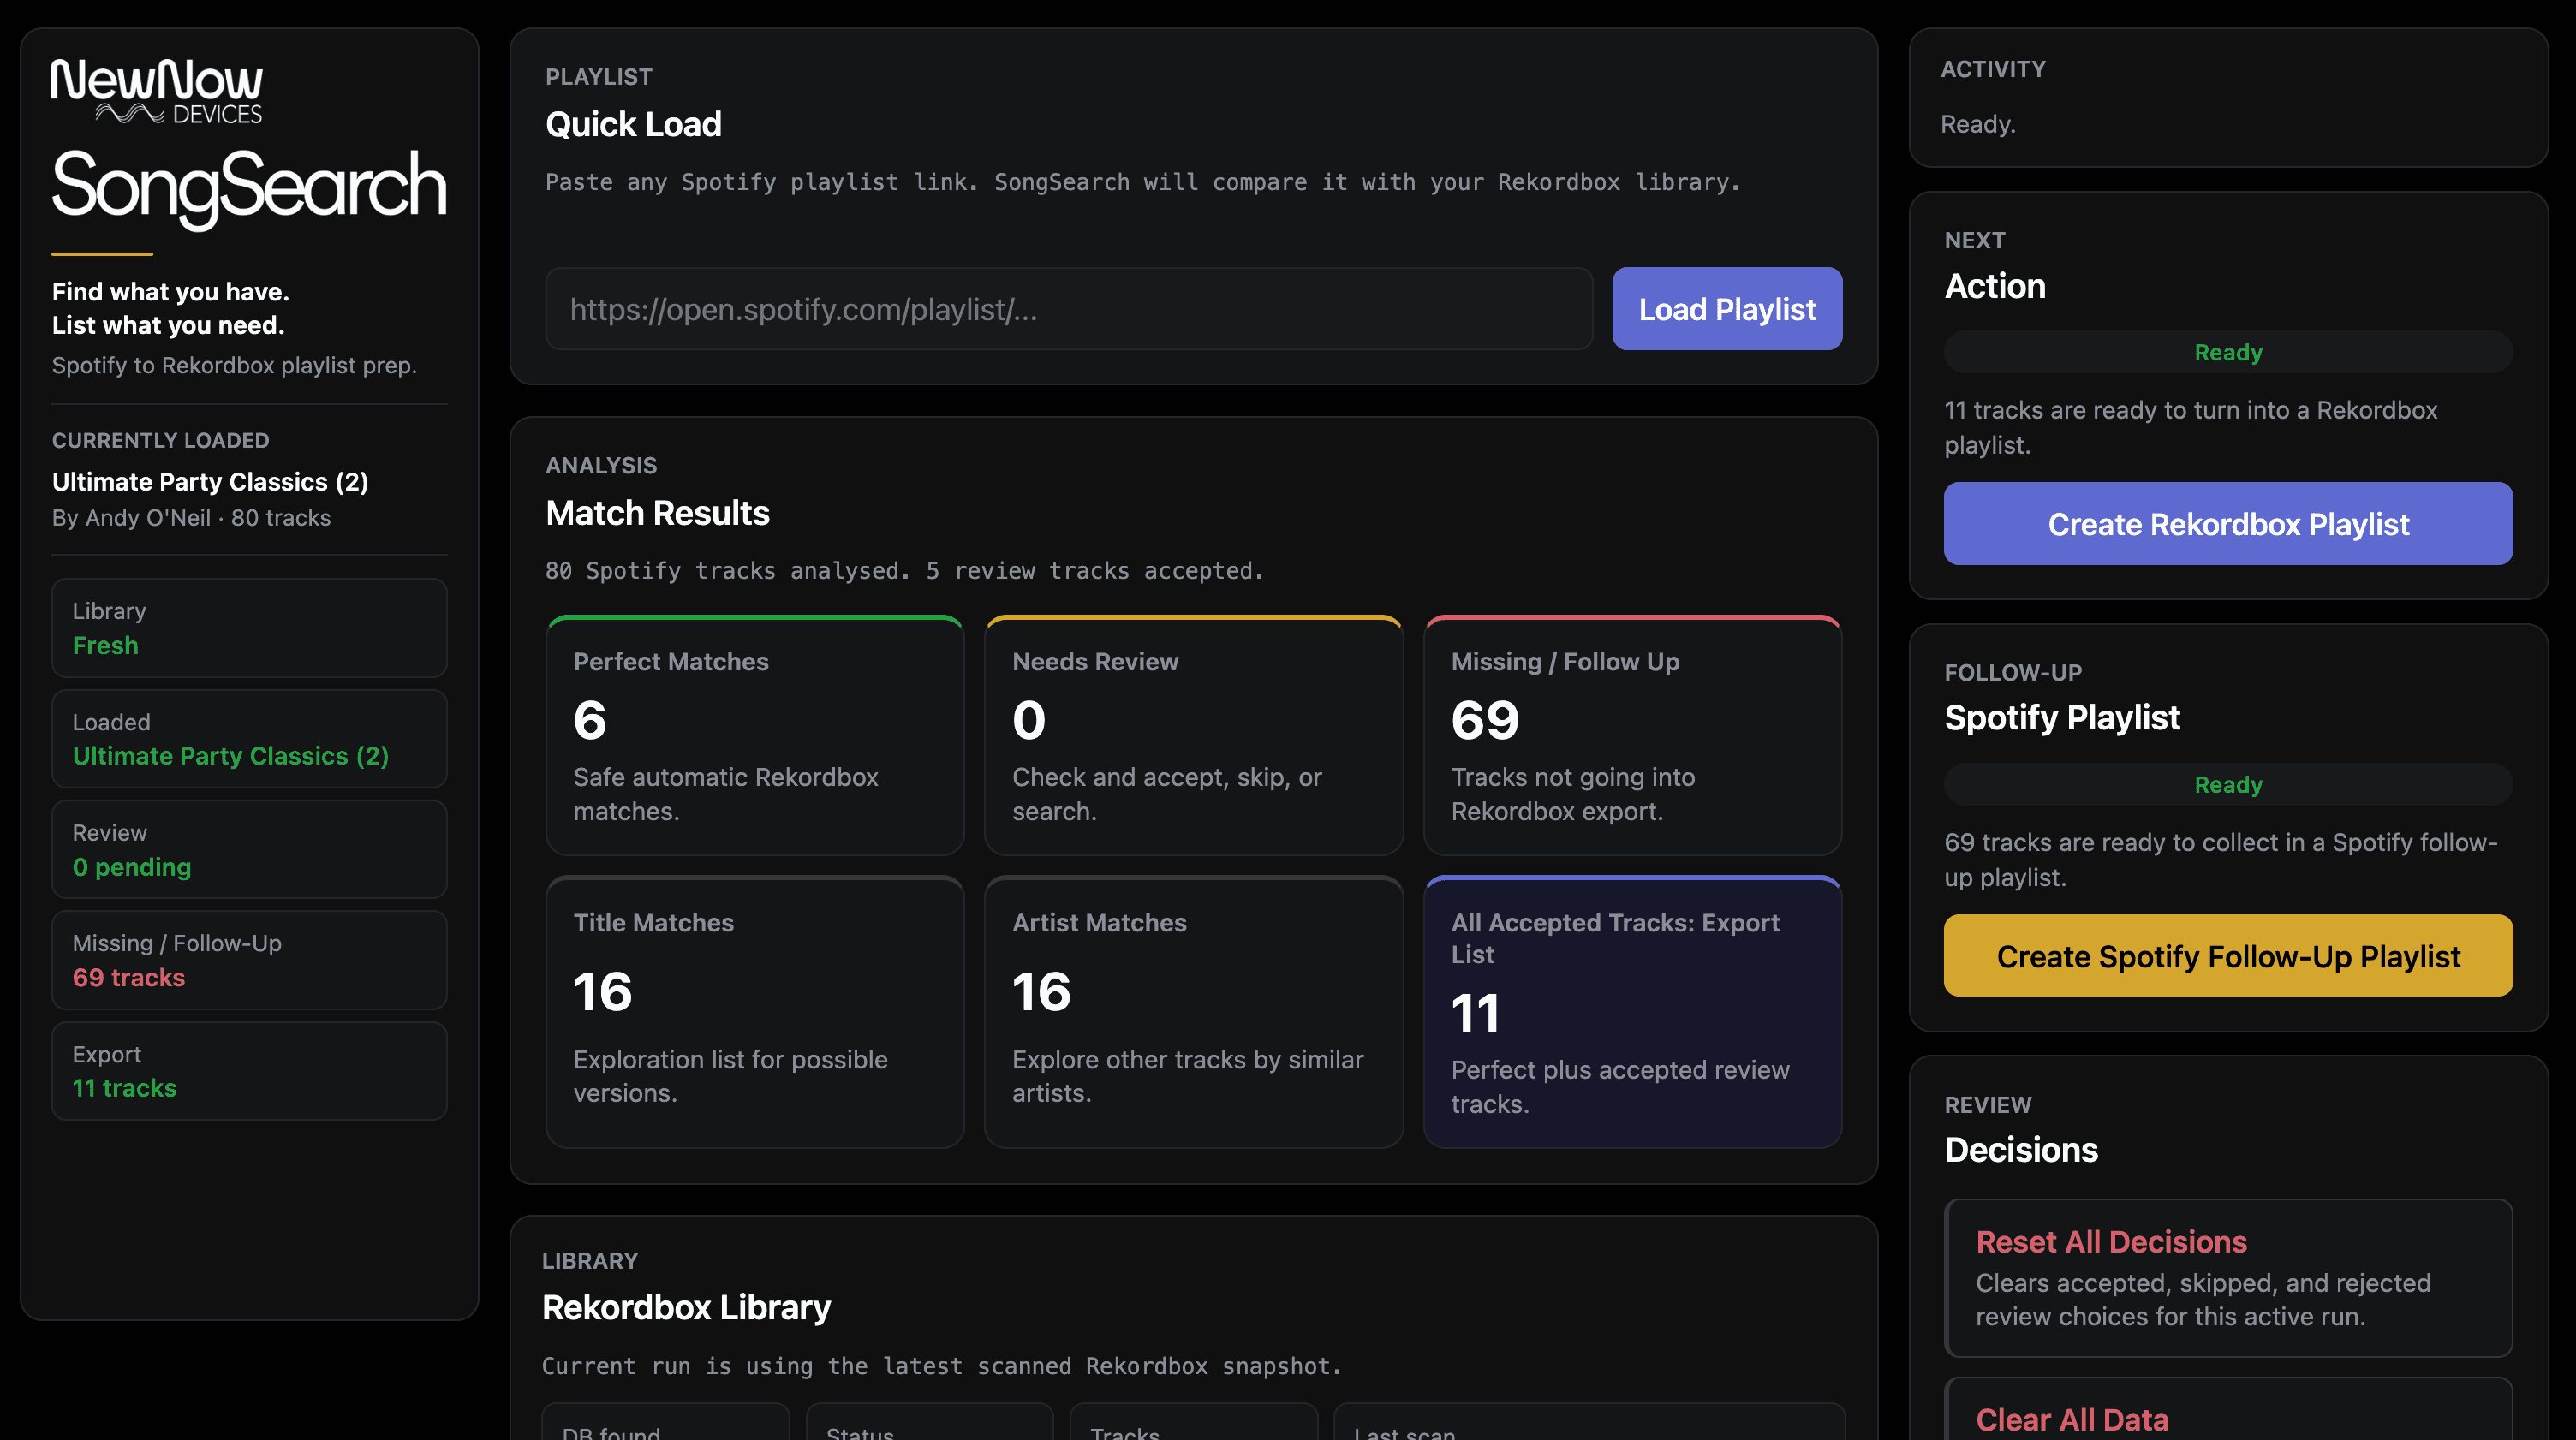The width and height of the screenshot is (2576, 1440).
Task: Click 'Find what you have.' tagline
Action: (x=170, y=292)
